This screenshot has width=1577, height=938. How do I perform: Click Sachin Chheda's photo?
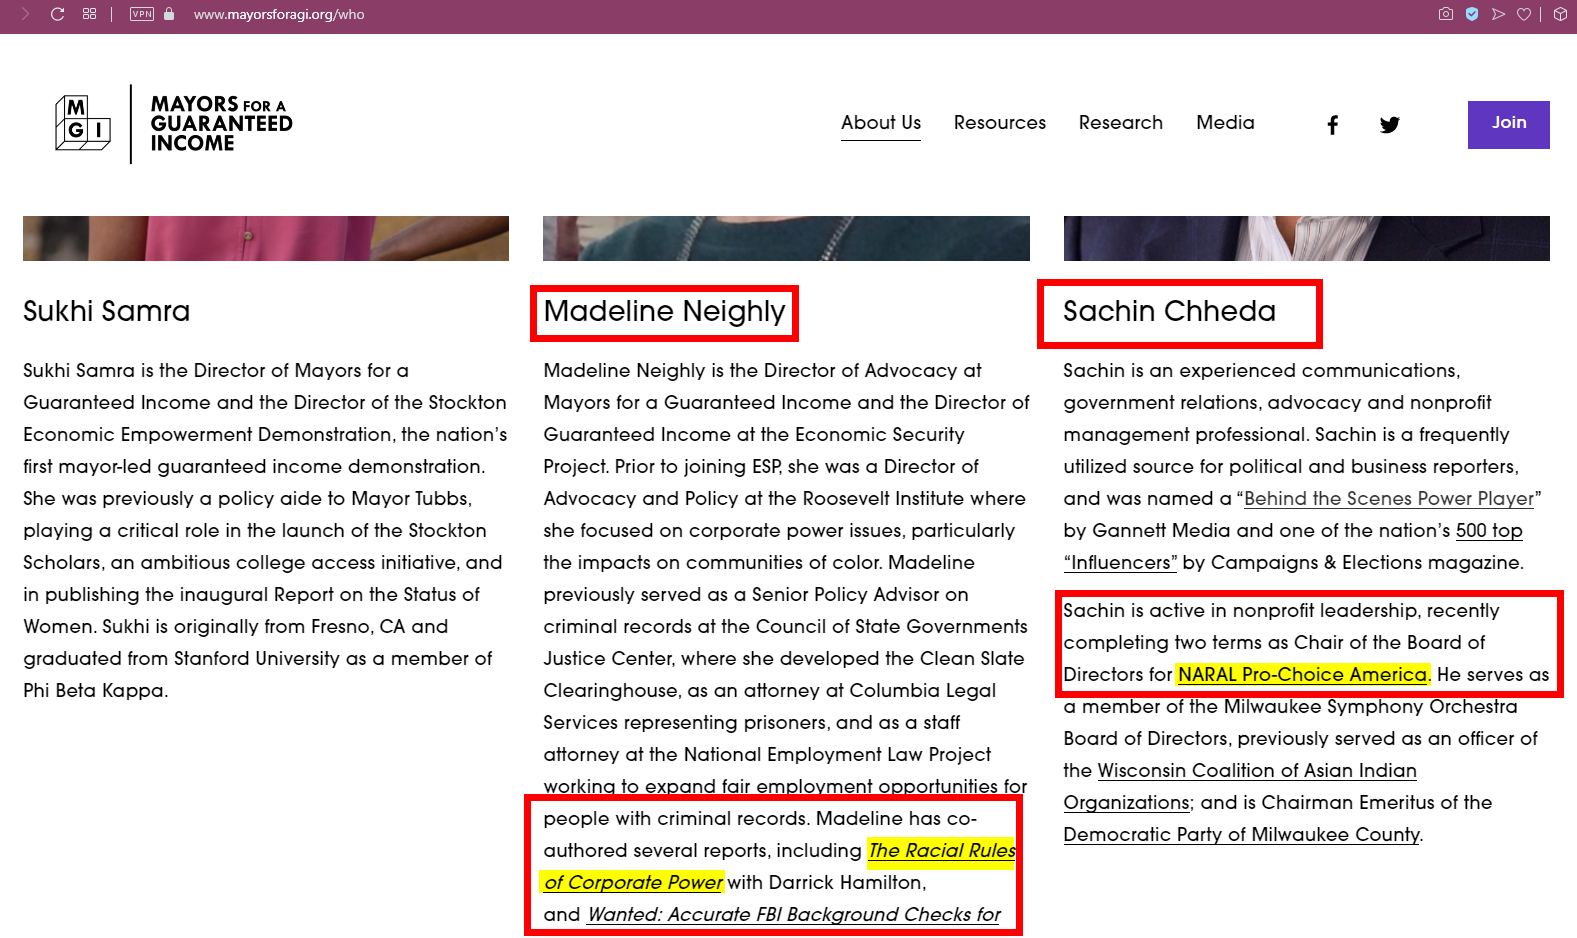point(1306,238)
